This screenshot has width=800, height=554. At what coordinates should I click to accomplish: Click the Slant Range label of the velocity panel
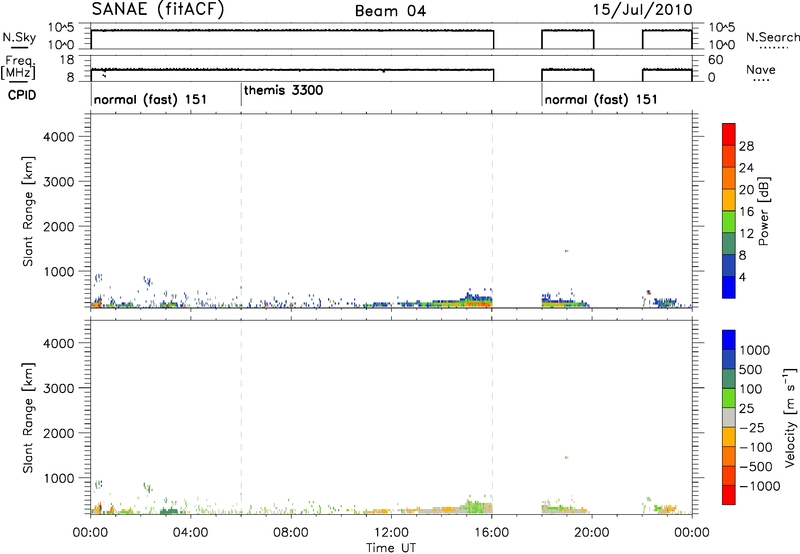(28, 418)
